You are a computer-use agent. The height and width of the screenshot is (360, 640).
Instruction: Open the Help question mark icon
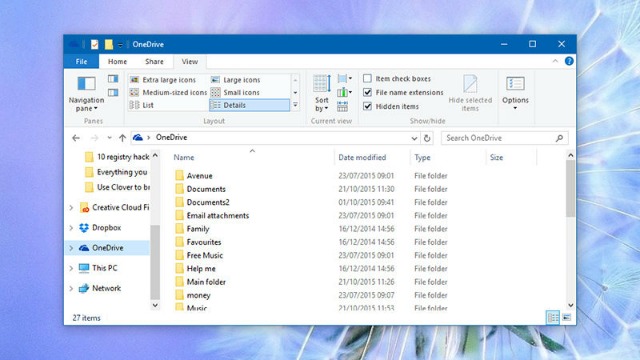click(569, 61)
